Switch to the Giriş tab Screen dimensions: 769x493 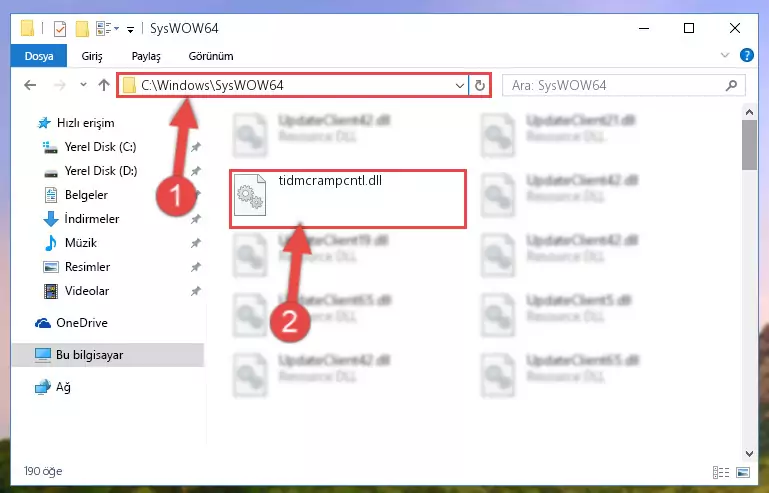coord(92,56)
